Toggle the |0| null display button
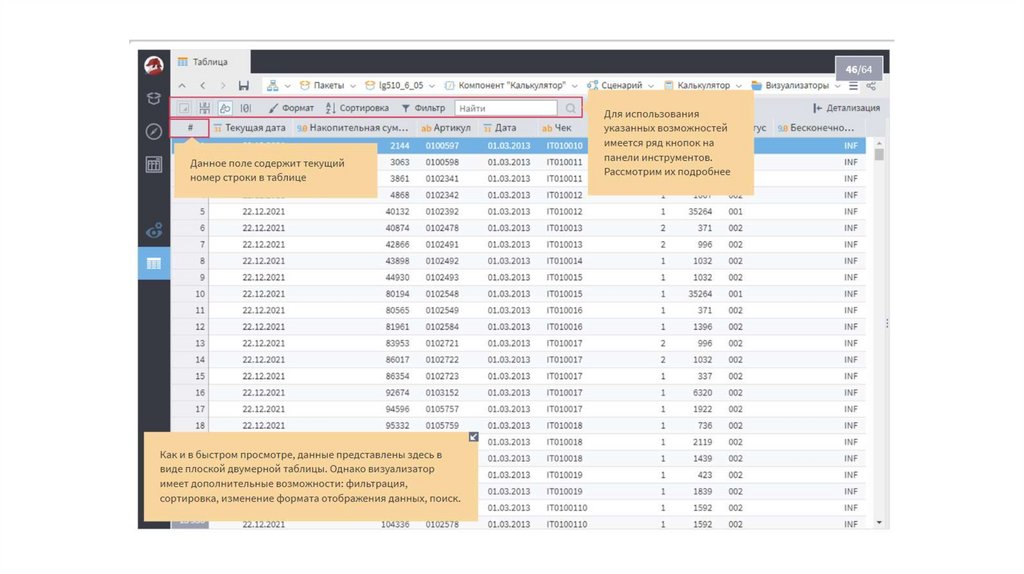The width and height of the screenshot is (1024, 574). [246, 108]
